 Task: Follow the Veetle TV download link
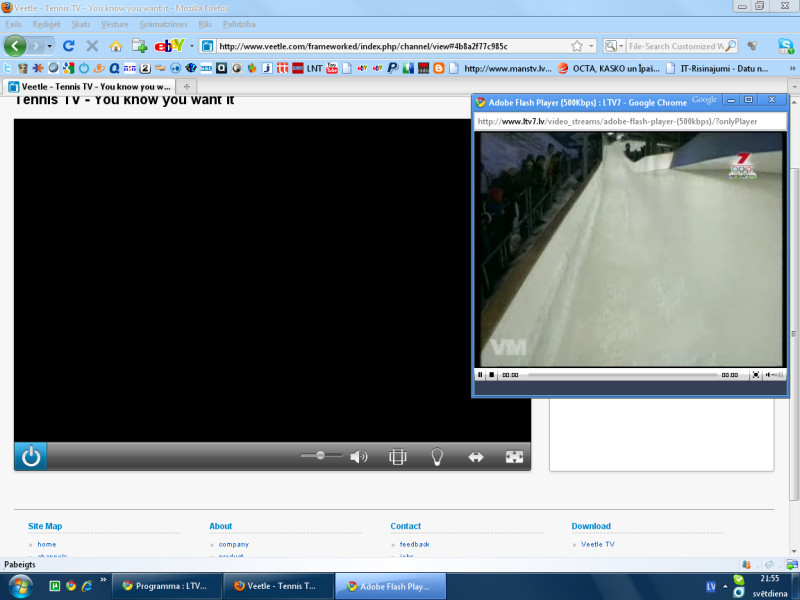coord(597,544)
